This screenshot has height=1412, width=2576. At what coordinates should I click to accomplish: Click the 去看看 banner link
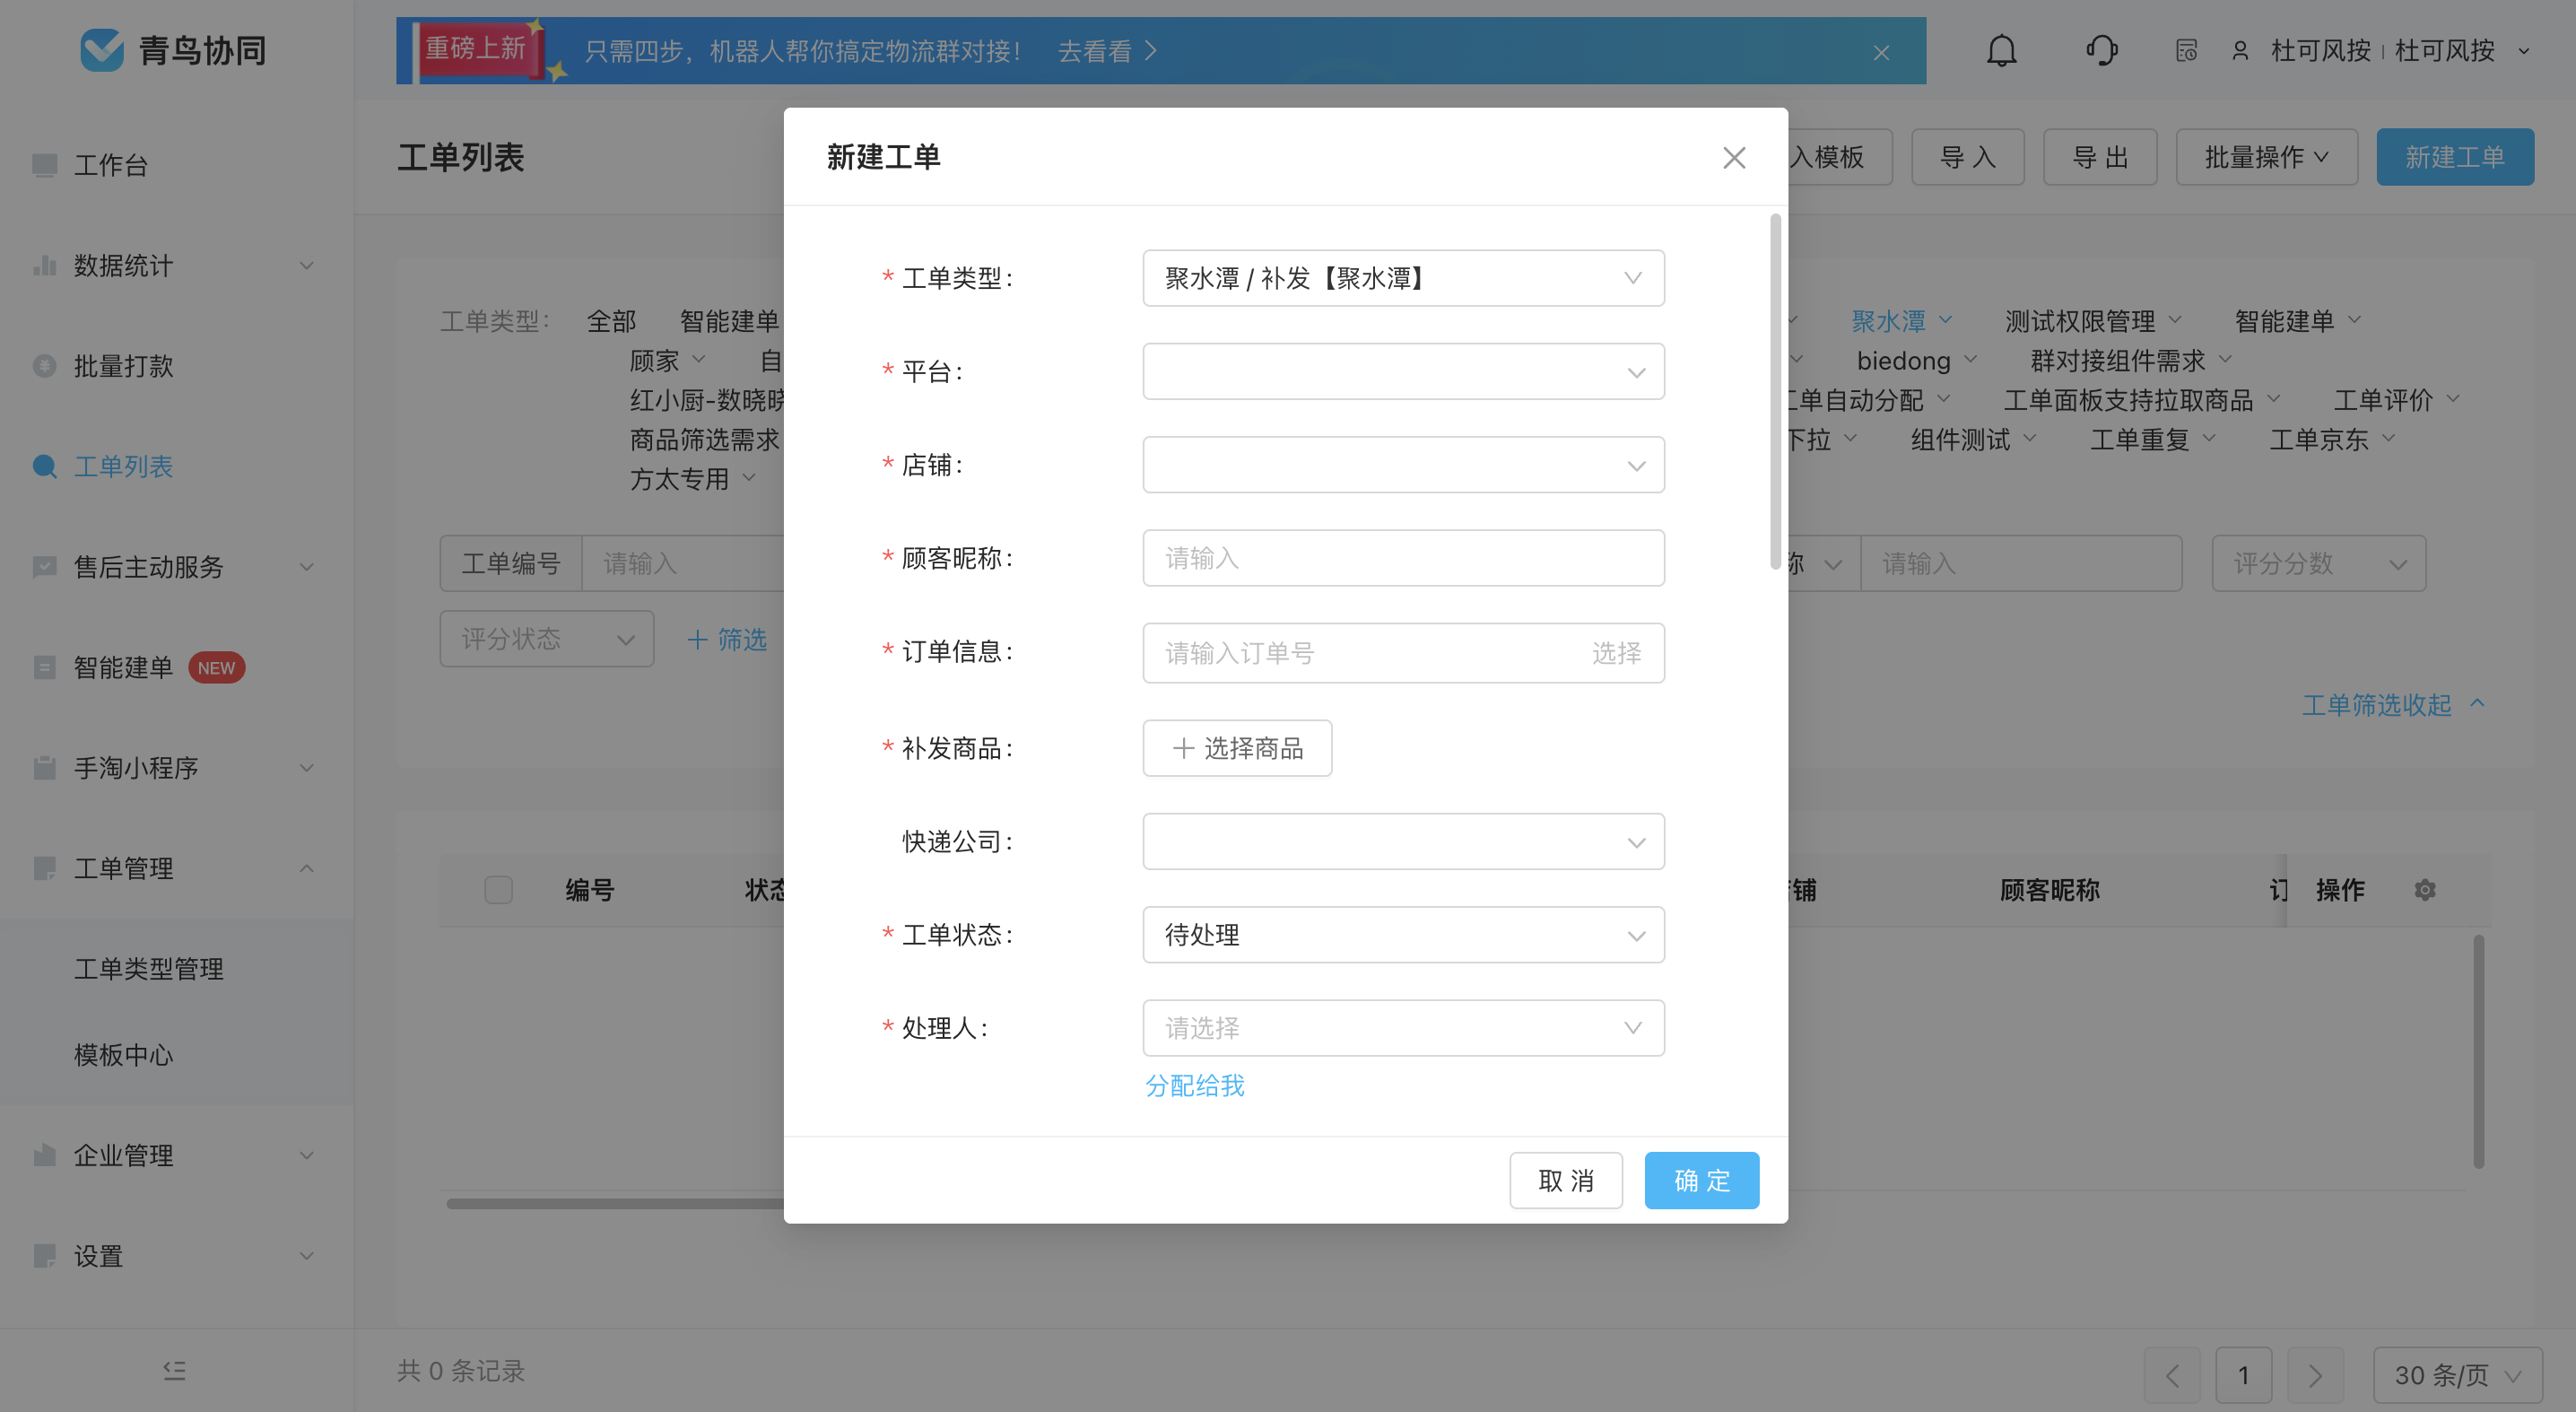click(1107, 51)
